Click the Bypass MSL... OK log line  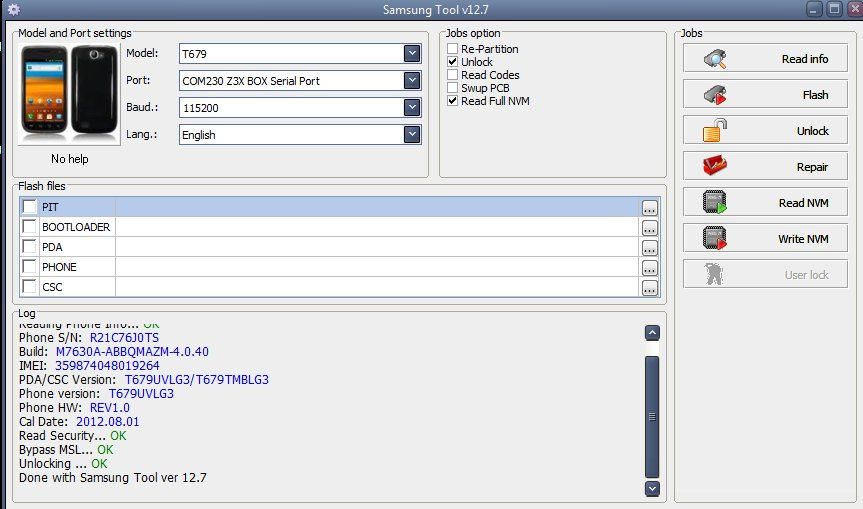(x=65, y=450)
